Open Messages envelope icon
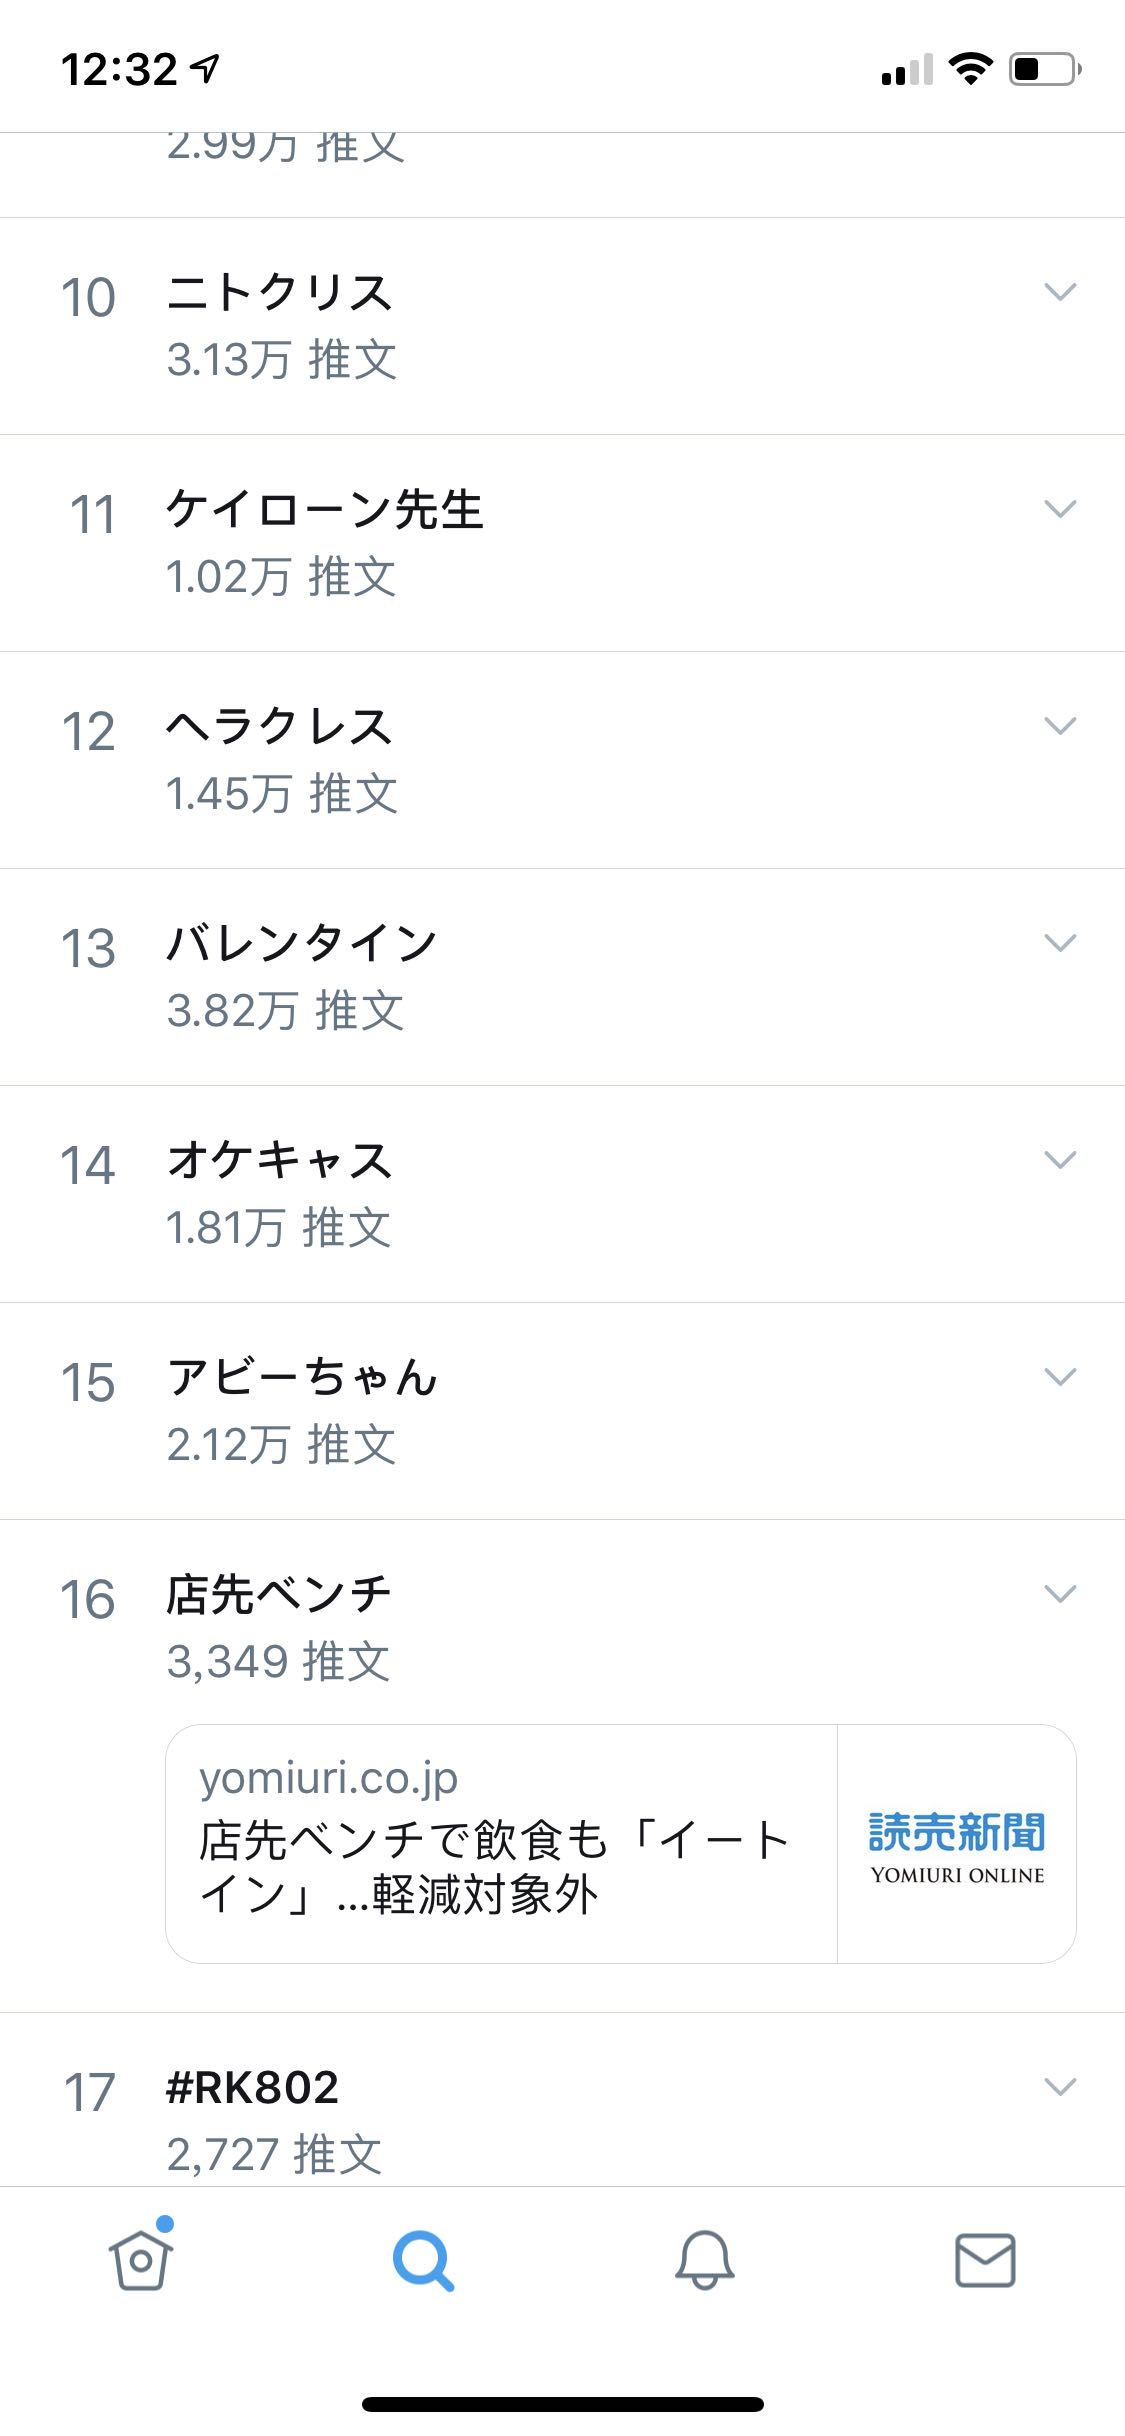 click(985, 2260)
